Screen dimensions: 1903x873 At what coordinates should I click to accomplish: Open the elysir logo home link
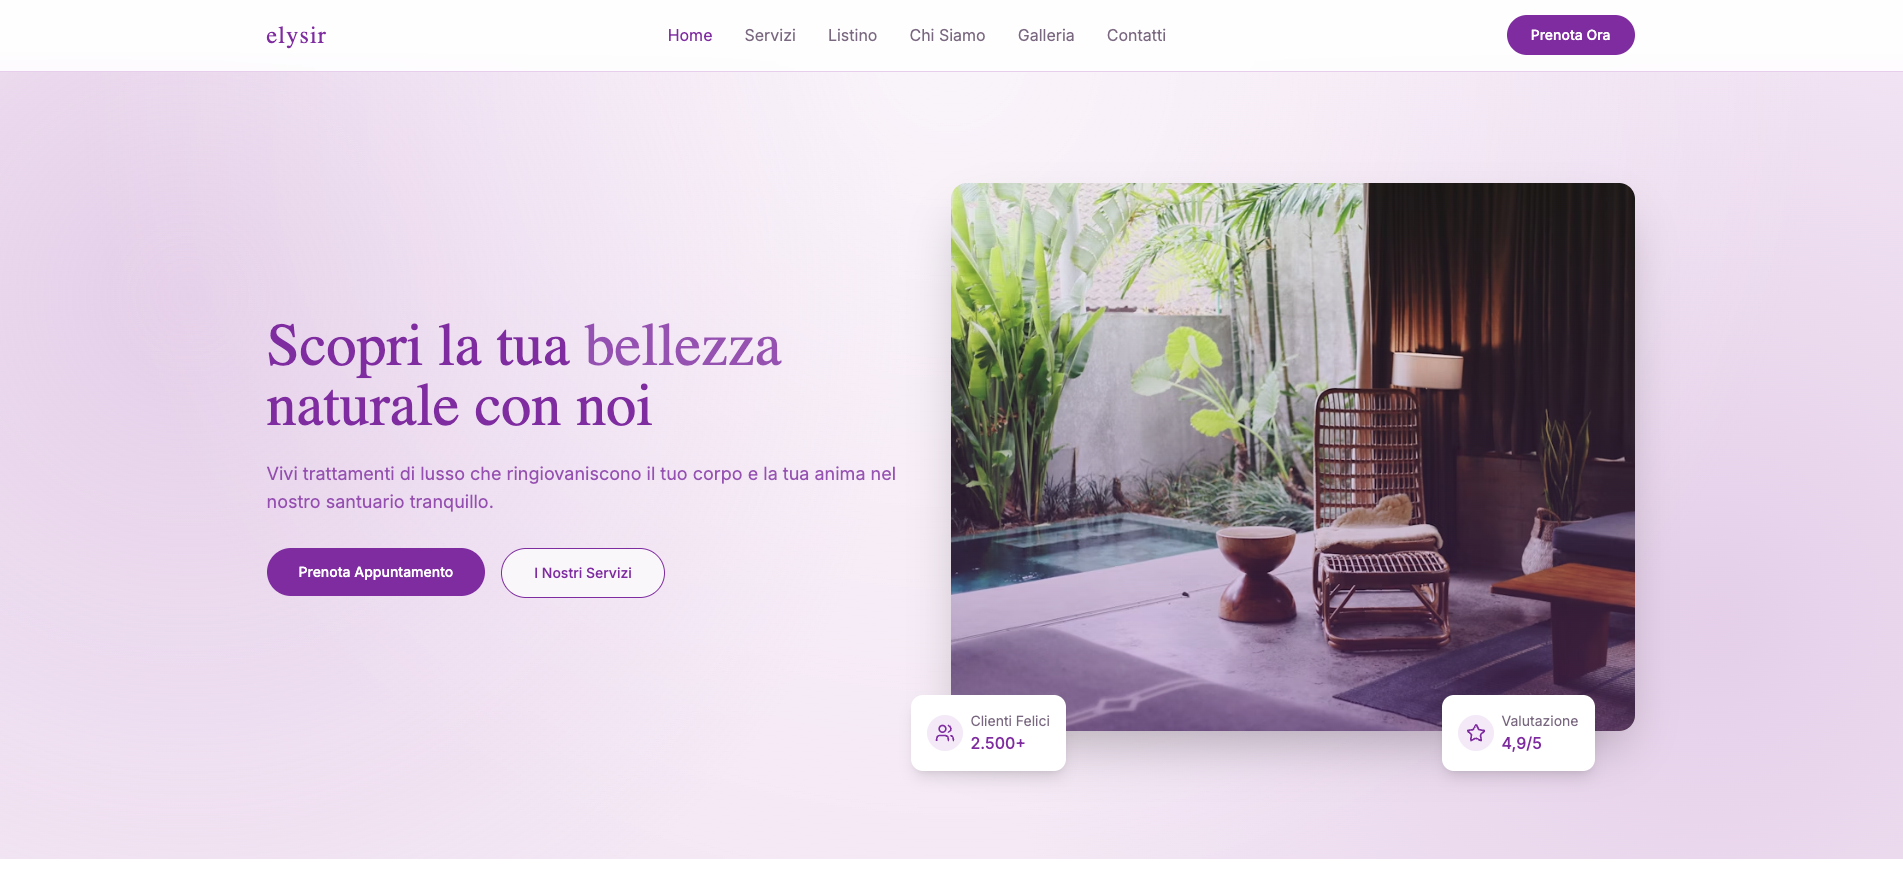click(296, 36)
